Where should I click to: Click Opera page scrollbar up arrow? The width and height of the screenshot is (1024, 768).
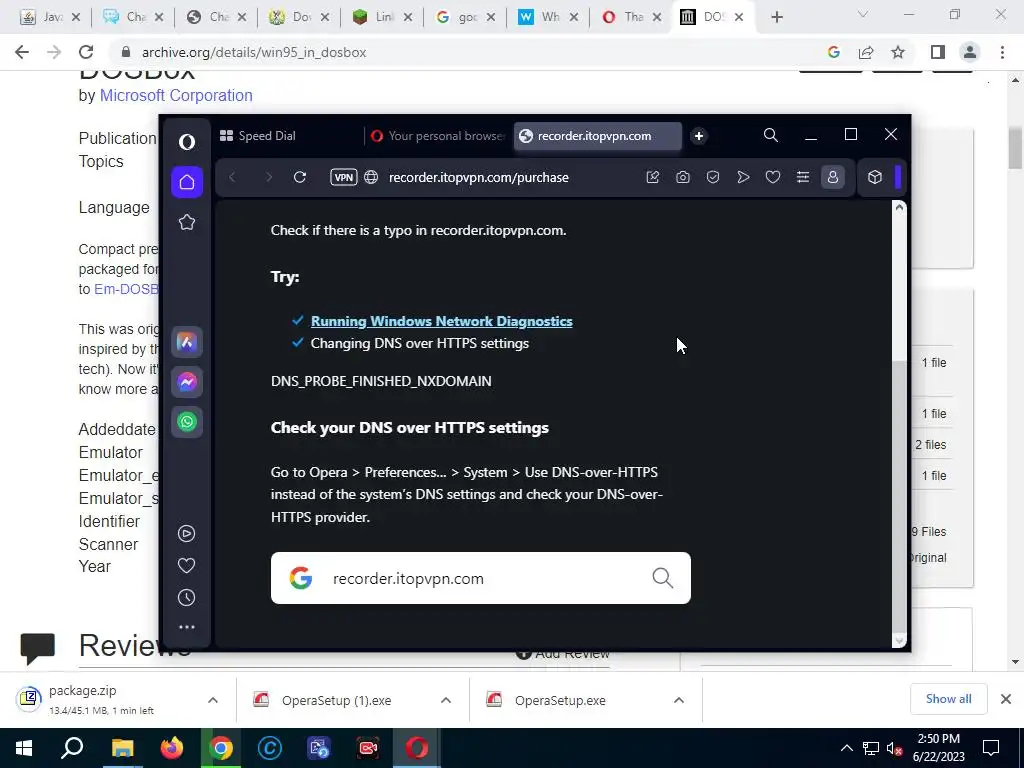(x=899, y=207)
